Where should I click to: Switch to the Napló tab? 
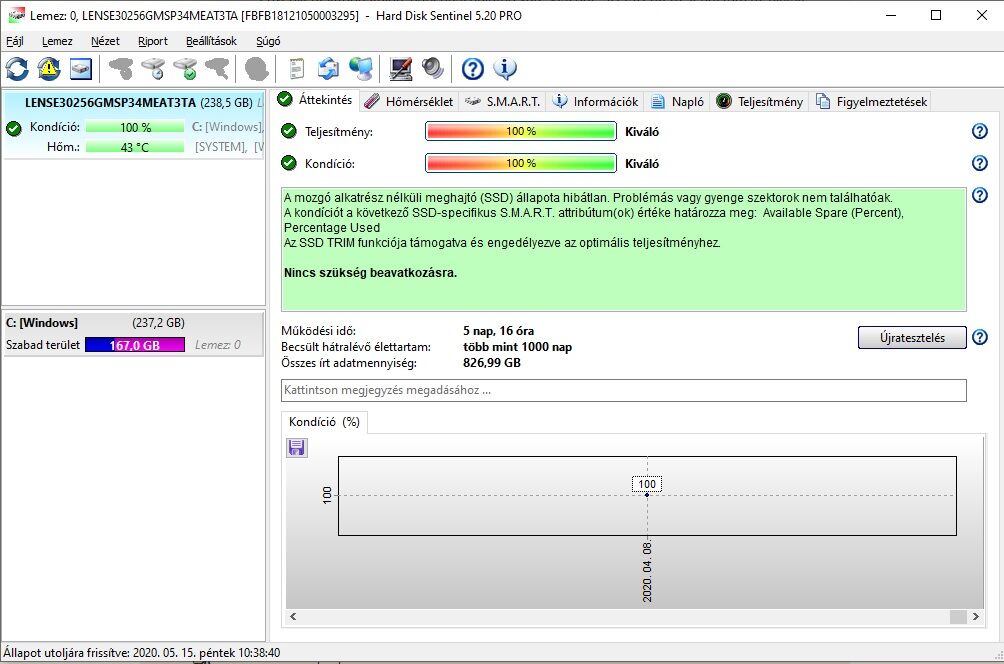[x=677, y=102]
